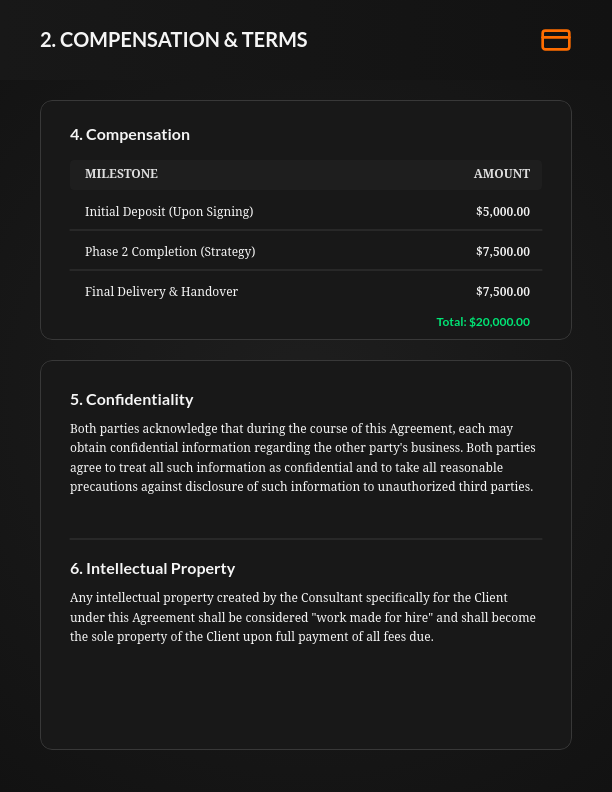Viewport: 612px width, 792px height.
Task: Click the AMOUNT column header
Action: [x=501, y=174]
